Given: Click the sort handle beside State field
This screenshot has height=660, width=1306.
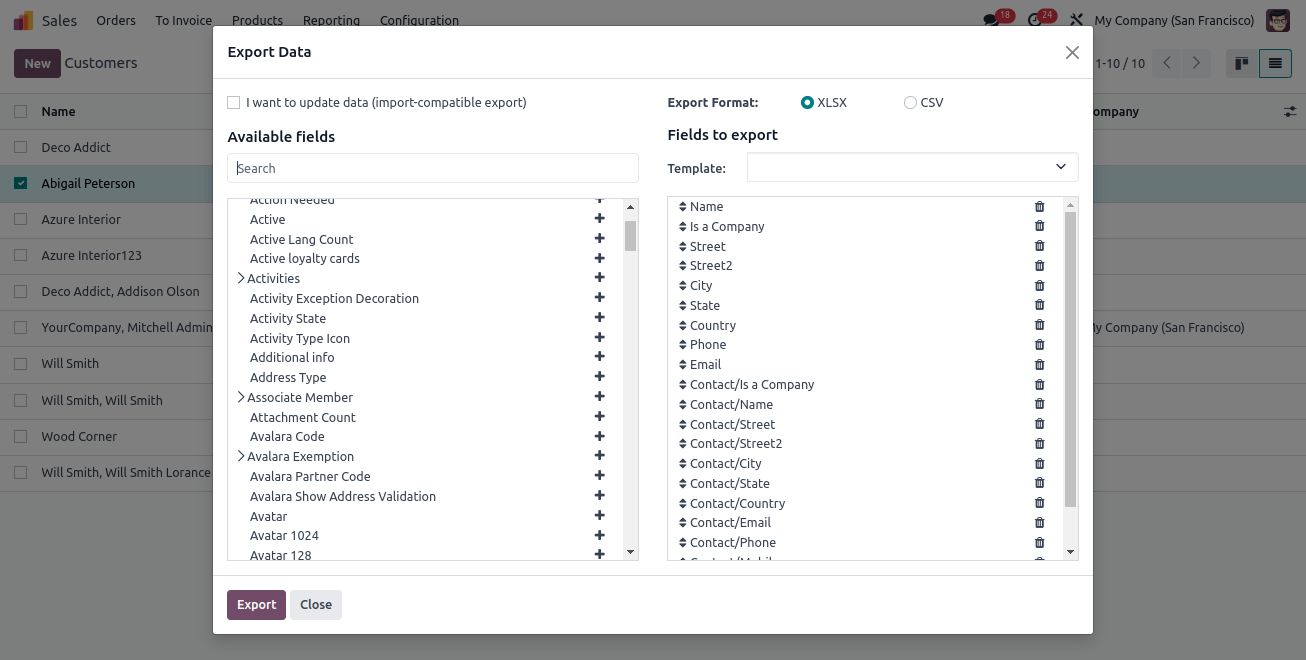Looking at the screenshot, I should (683, 305).
